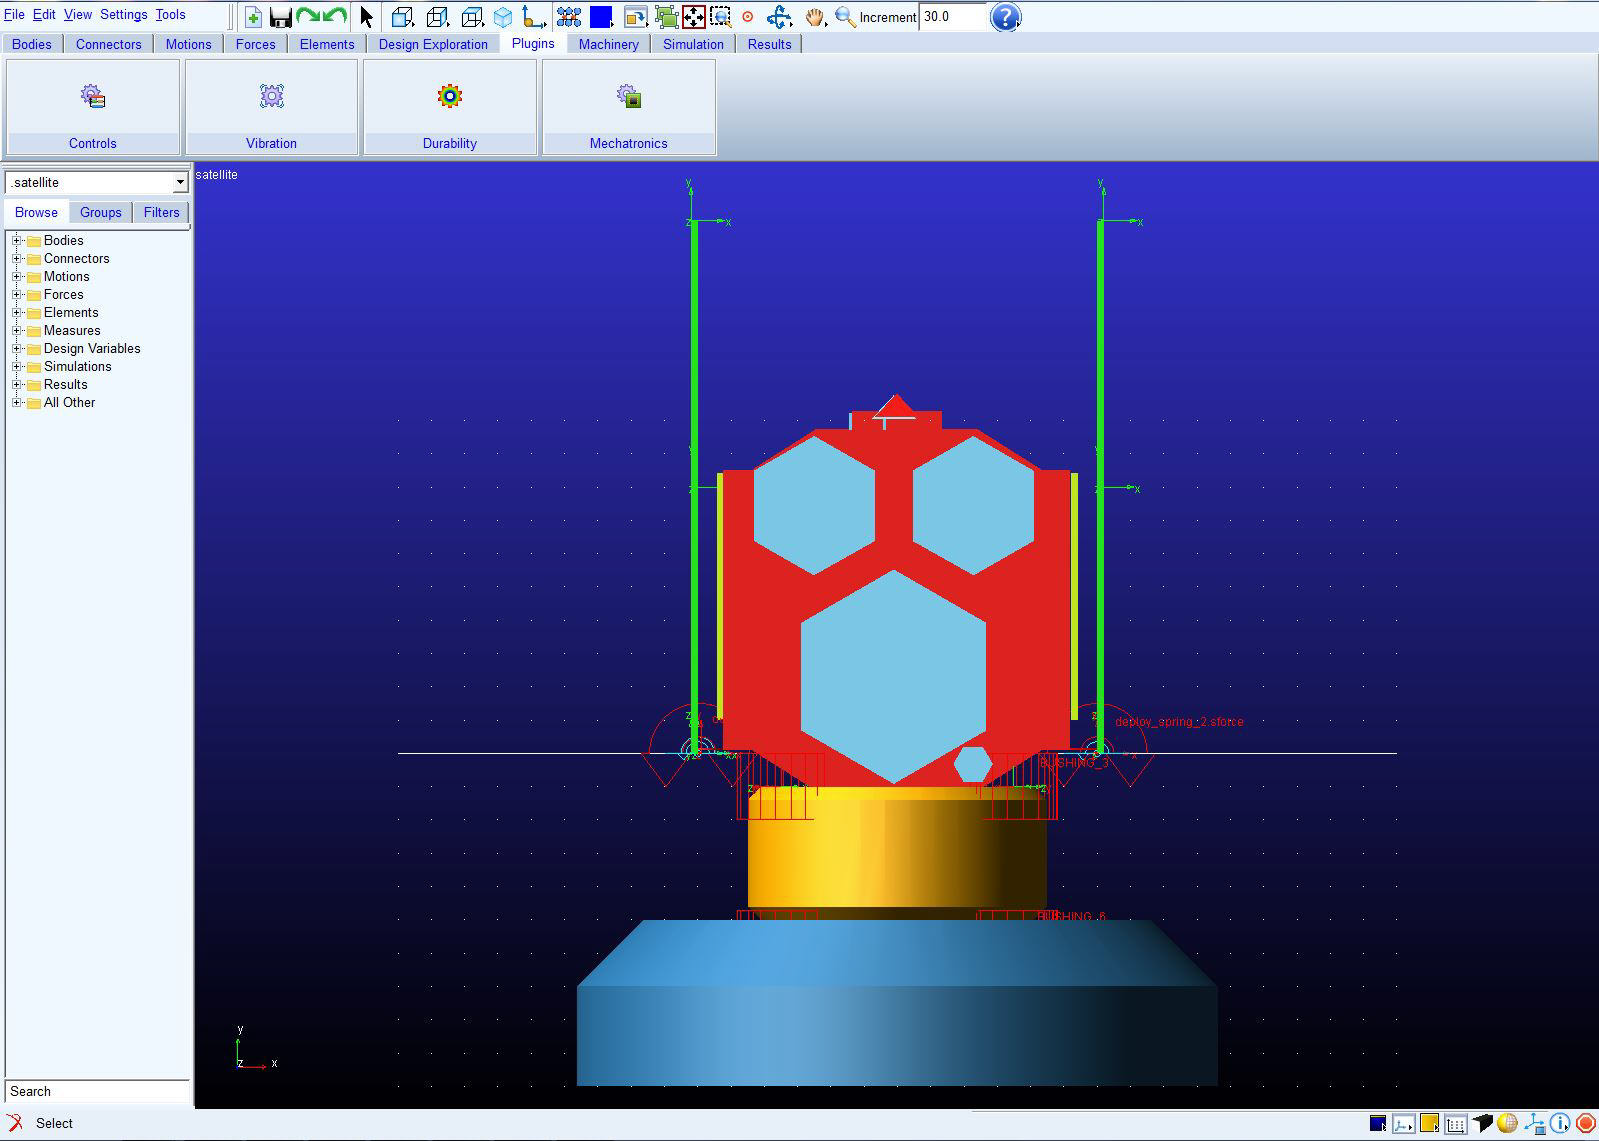This screenshot has width=1599, height=1141.
Task: Save the model with the floppy disk icon
Action: (x=281, y=17)
